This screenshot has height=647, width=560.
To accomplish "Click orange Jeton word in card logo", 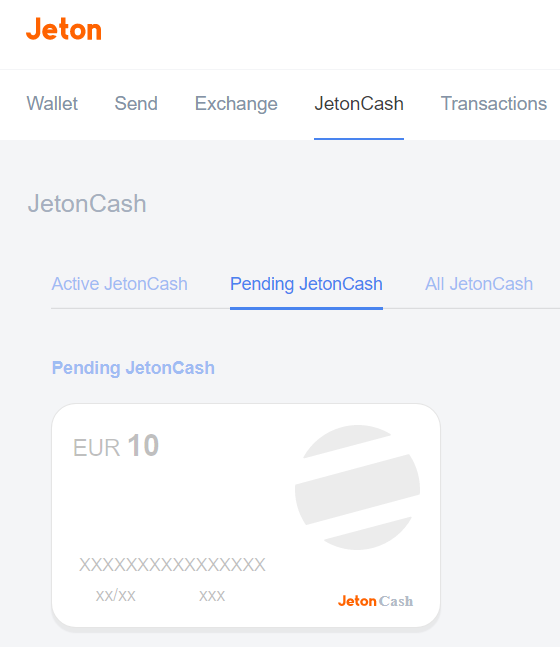I will click(357, 601).
